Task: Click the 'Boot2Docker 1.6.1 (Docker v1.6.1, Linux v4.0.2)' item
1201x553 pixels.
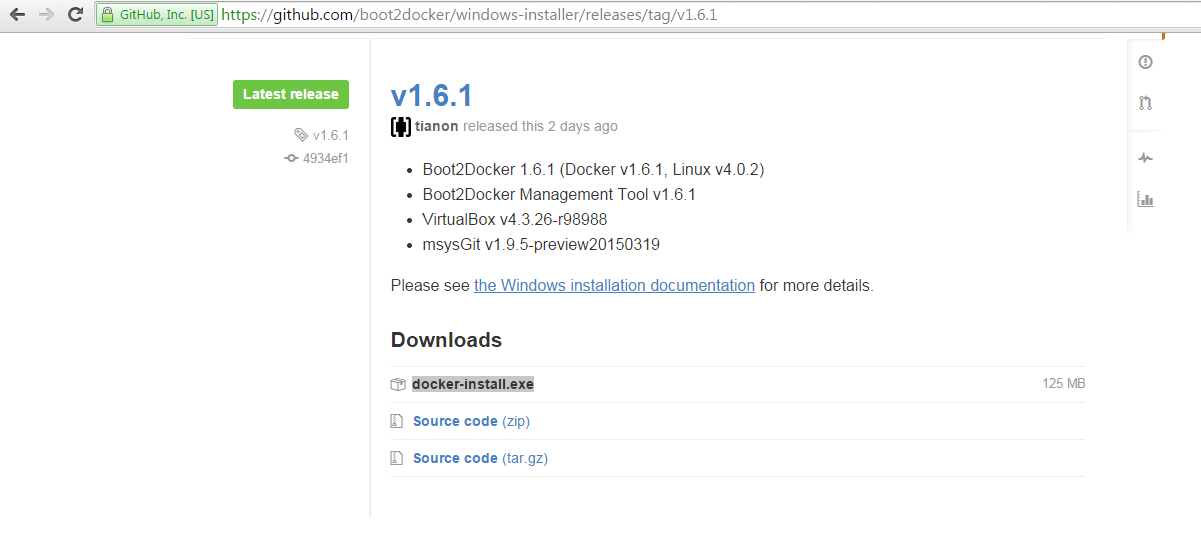Action: (593, 170)
